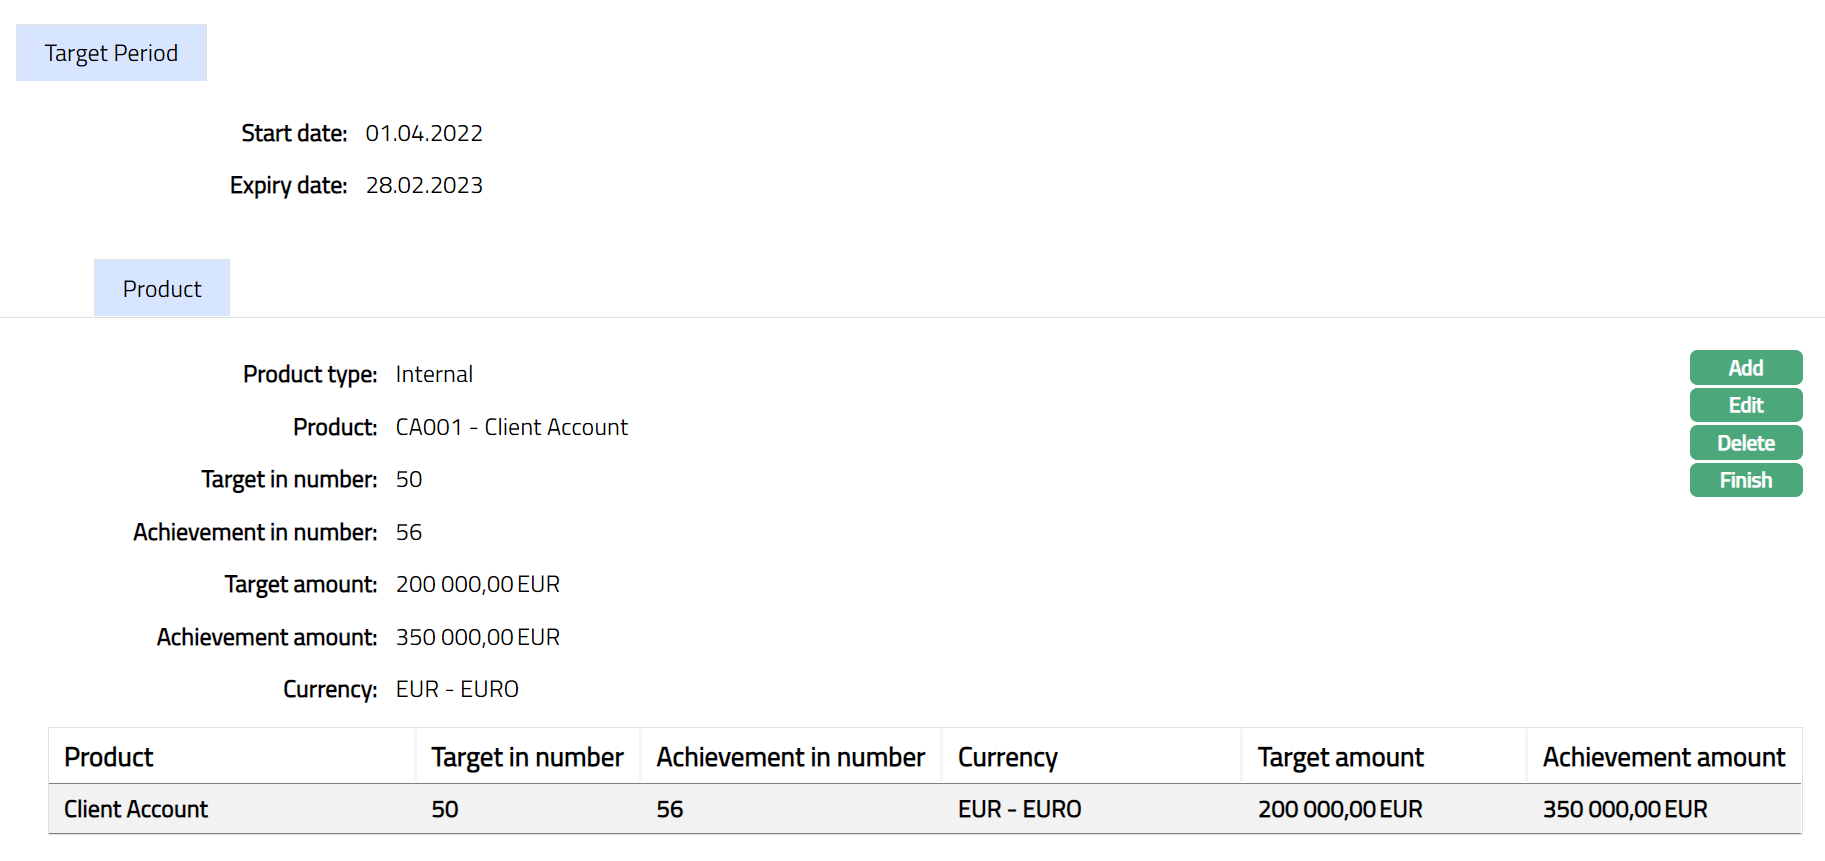Image resolution: width=1825 pixels, height=861 pixels.
Task: Click the Target amount column header
Action: pyautogui.click(x=1340, y=757)
